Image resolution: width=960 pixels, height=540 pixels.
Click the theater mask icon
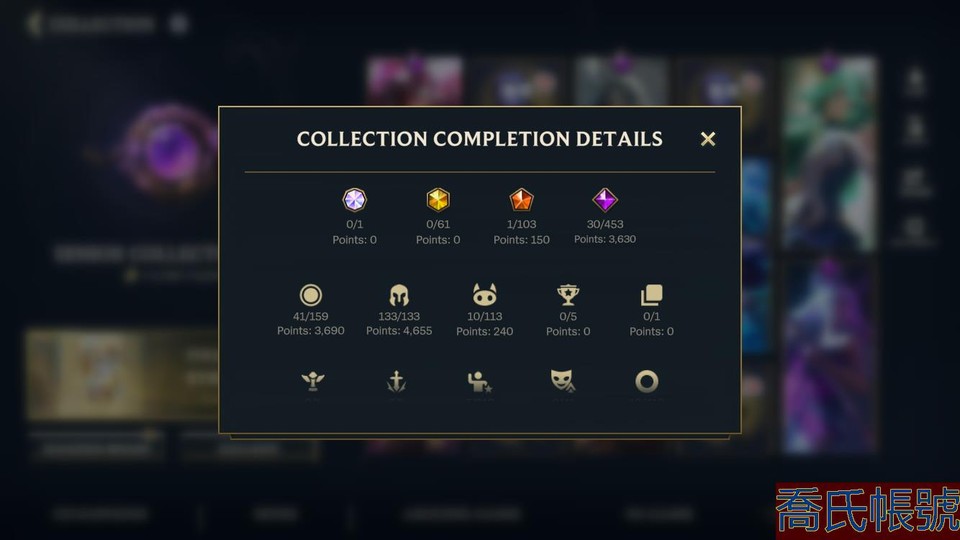click(x=562, y=380)
